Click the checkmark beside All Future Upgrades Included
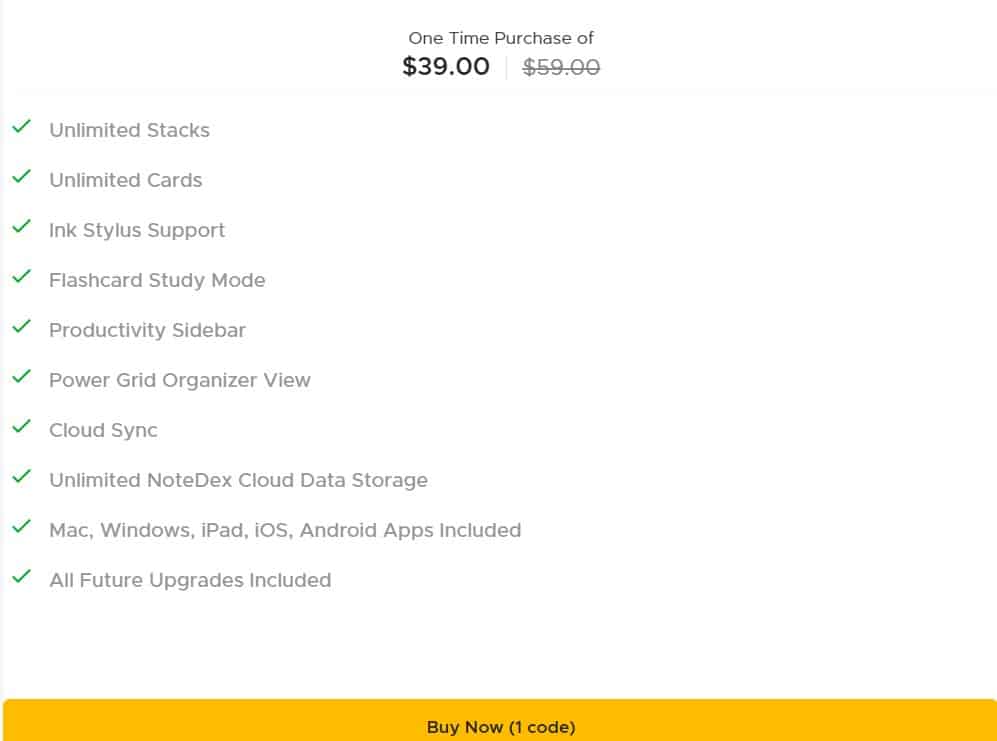The height and width of the screenshot is (741, 997). coord(20,578)
